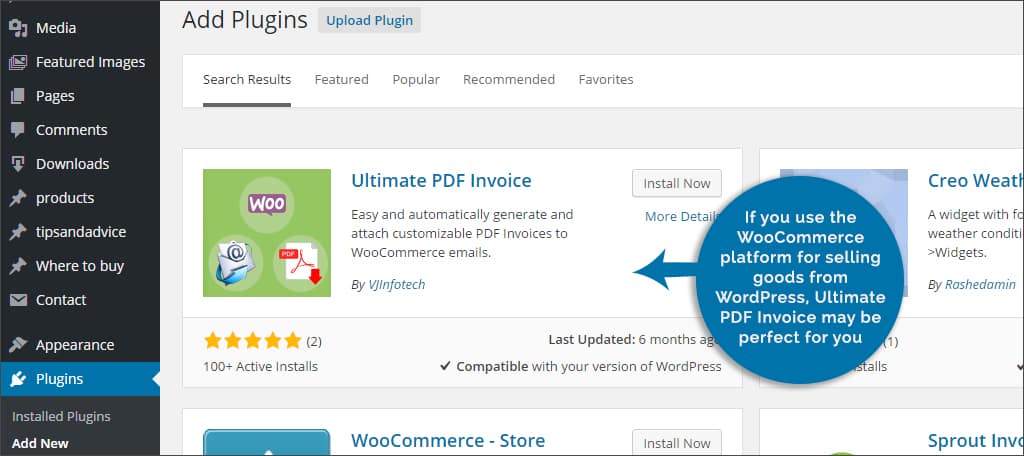Click the tipsandadvice pin icon
This screenshot has height=456, width=1024.
[18, 232]
